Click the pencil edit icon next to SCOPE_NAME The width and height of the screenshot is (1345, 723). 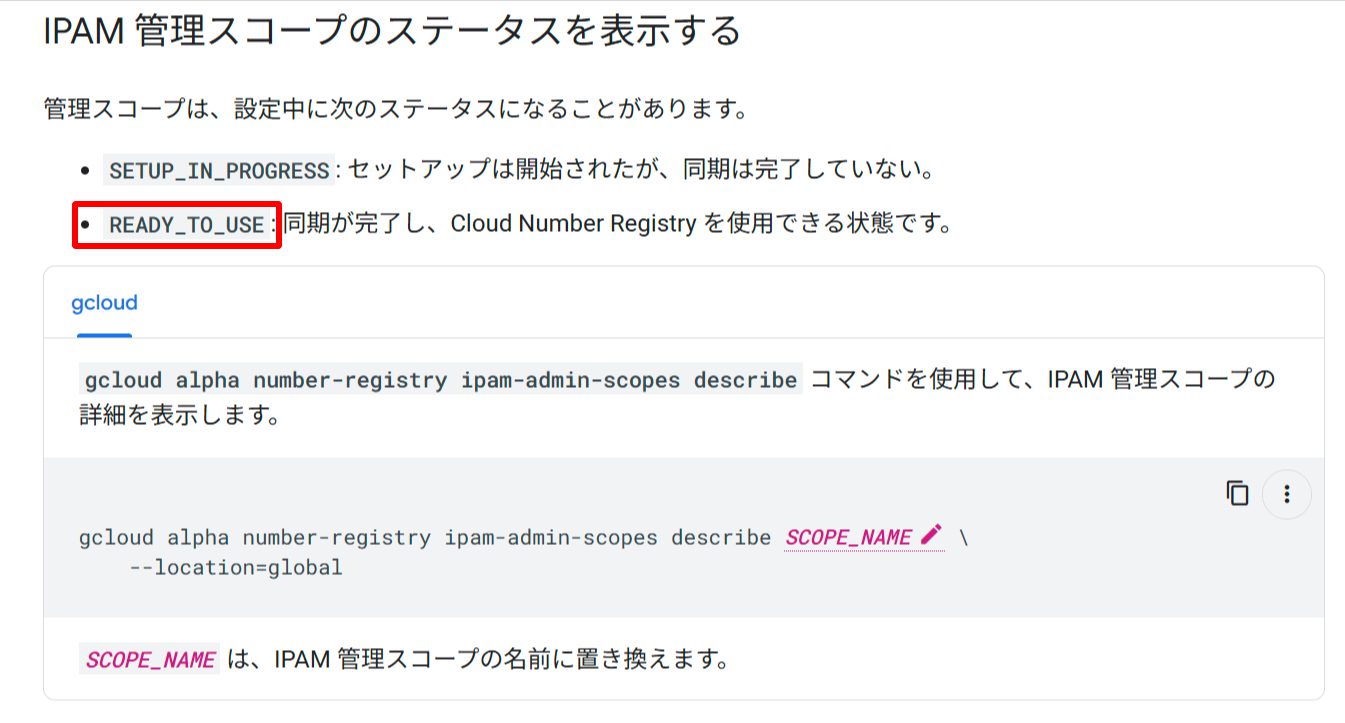[932, 536]
